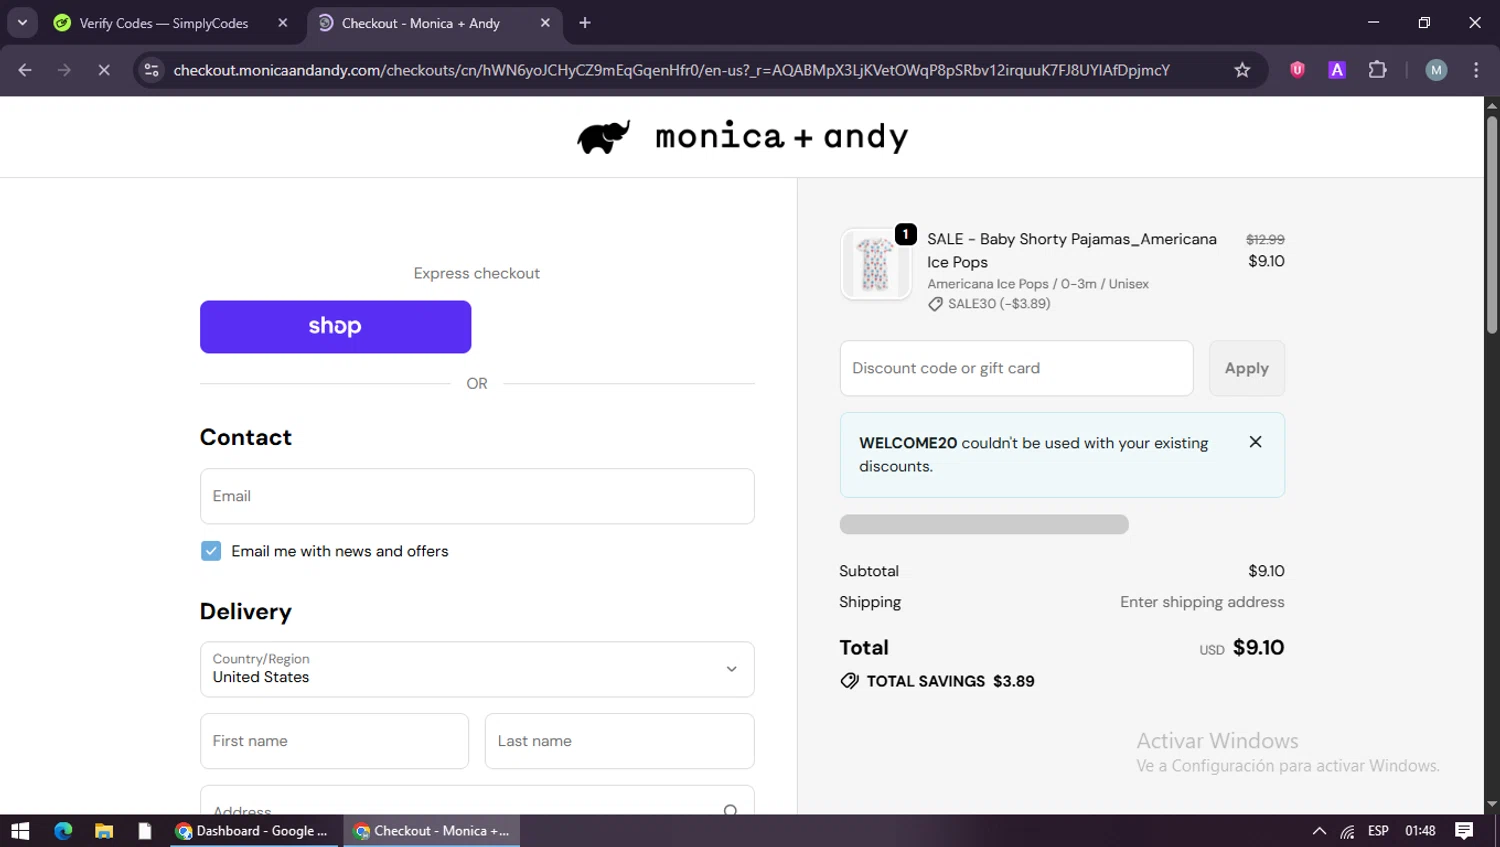Open the blank document taskbar icon
Viewport: 1500px width, 847px height.
tap(145, 831)
